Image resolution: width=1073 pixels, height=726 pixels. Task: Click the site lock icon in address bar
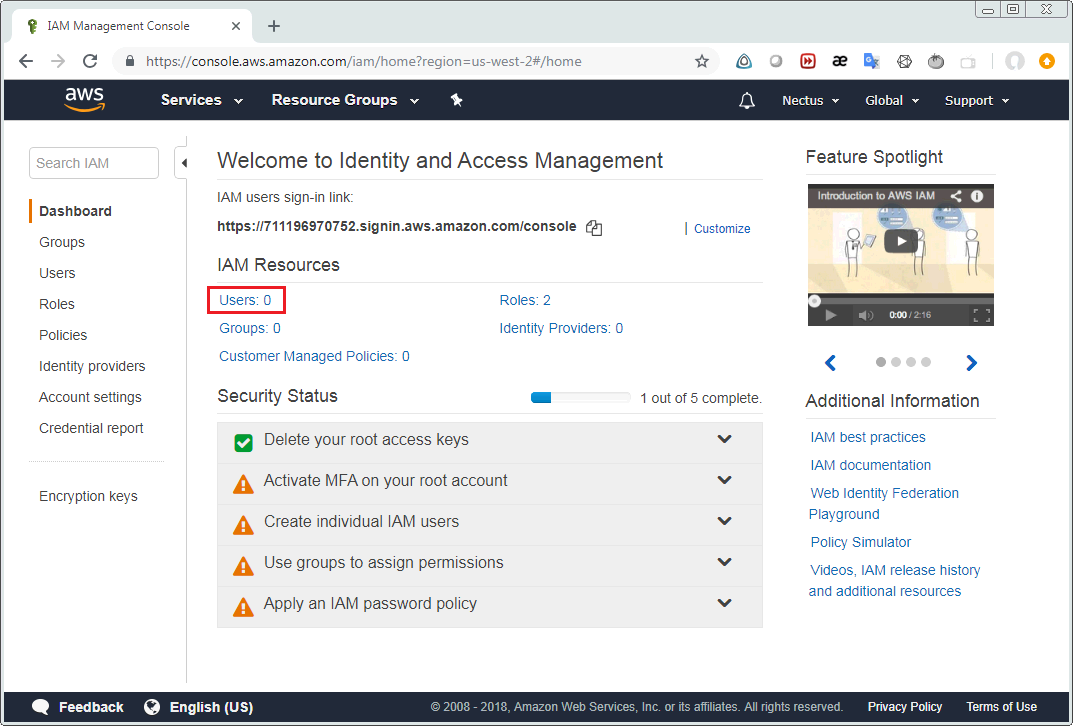(130, 61)
